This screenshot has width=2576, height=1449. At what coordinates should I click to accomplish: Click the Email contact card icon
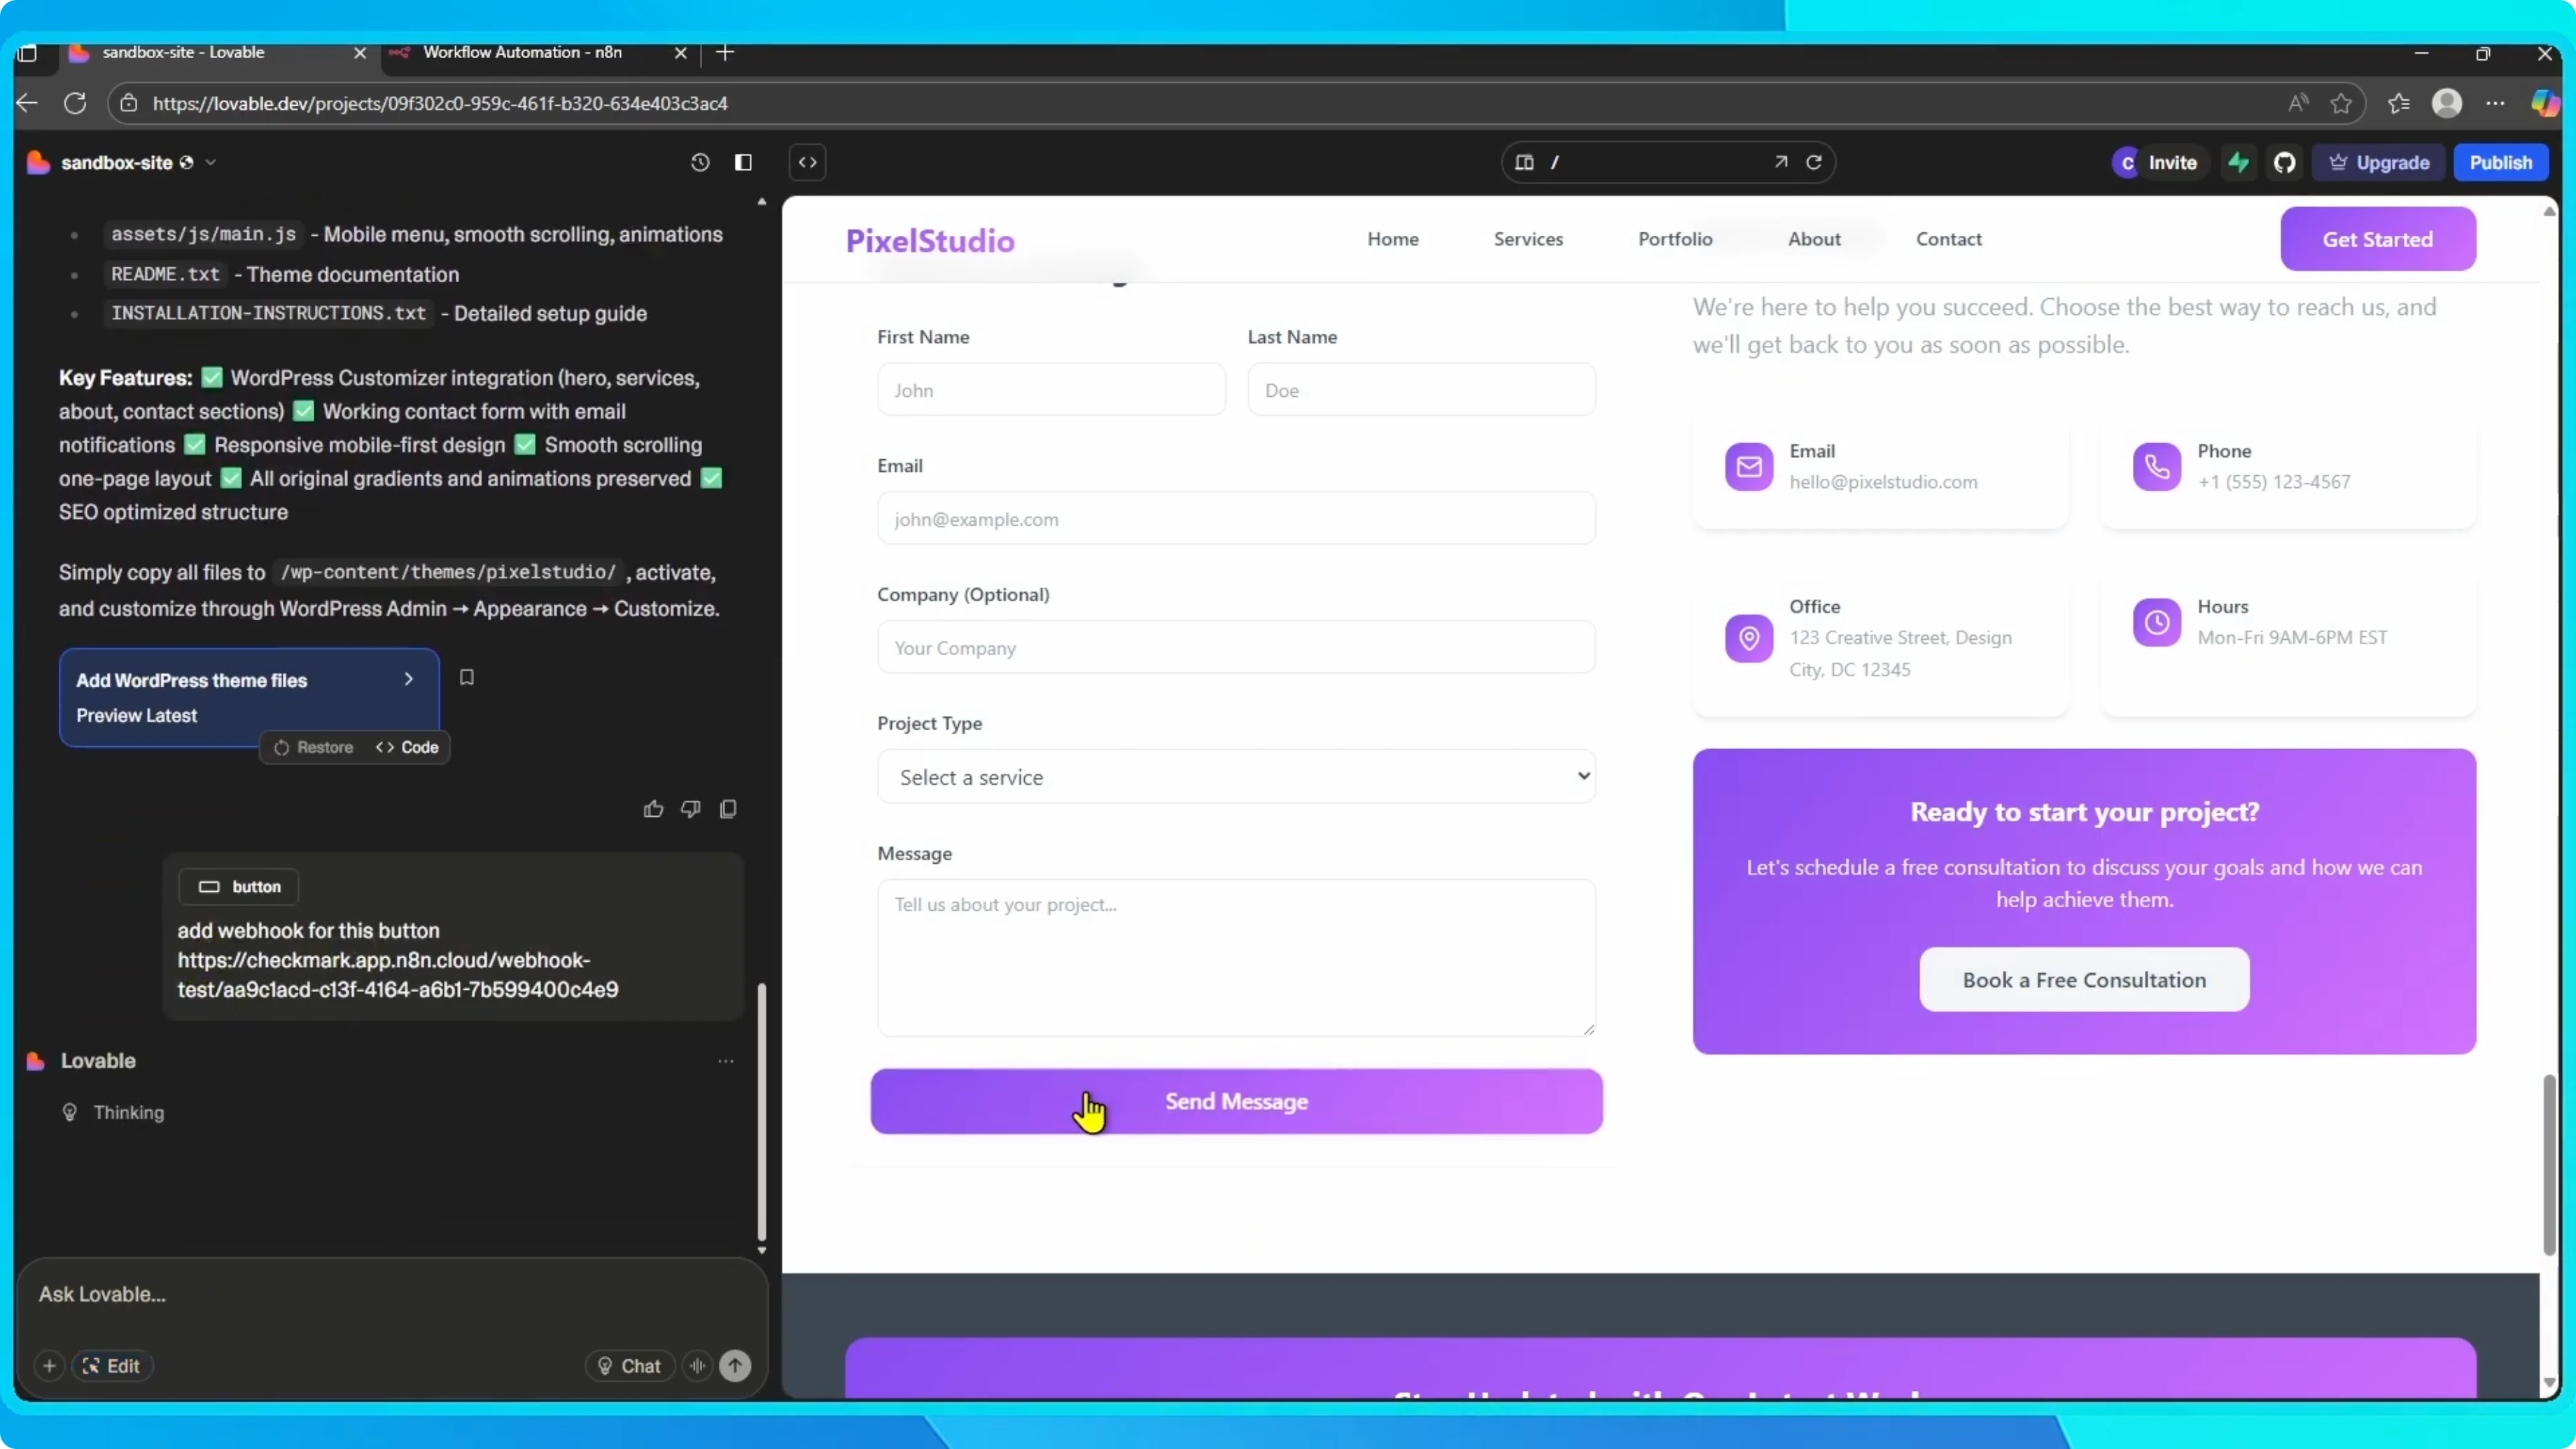tap(1749, 466)
